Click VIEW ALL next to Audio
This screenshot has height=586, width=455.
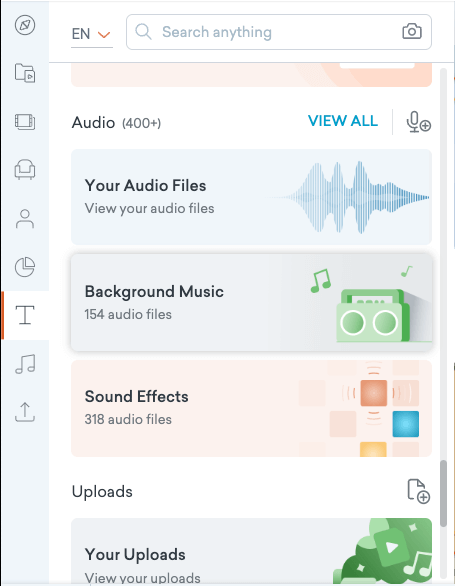343,121
